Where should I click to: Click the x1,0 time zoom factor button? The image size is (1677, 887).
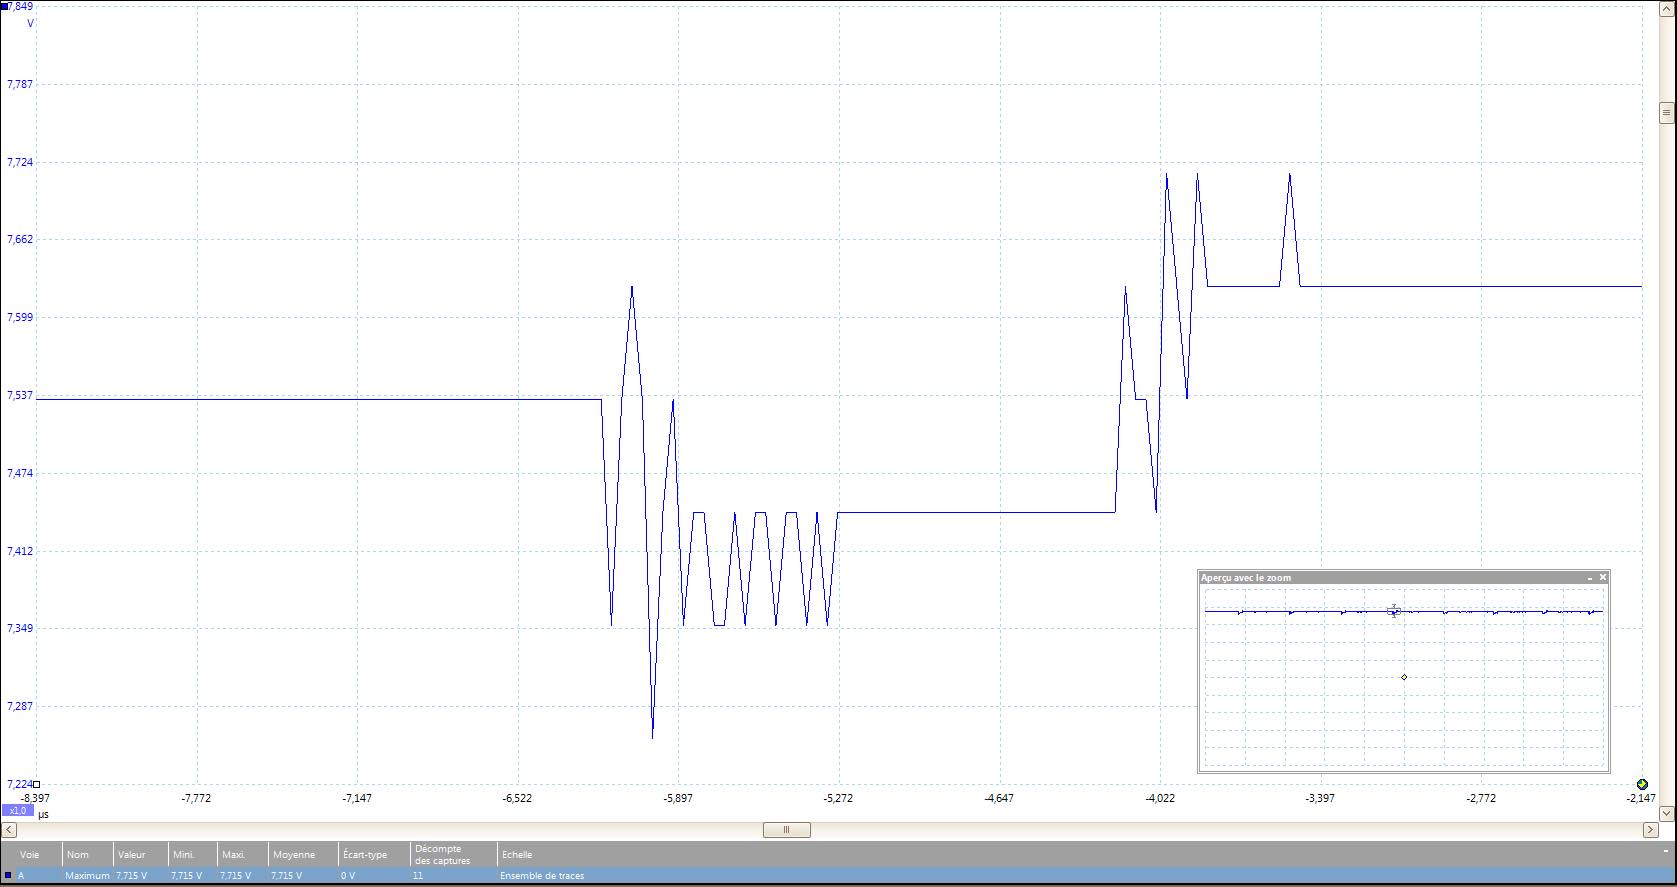(x=18, y=811)
